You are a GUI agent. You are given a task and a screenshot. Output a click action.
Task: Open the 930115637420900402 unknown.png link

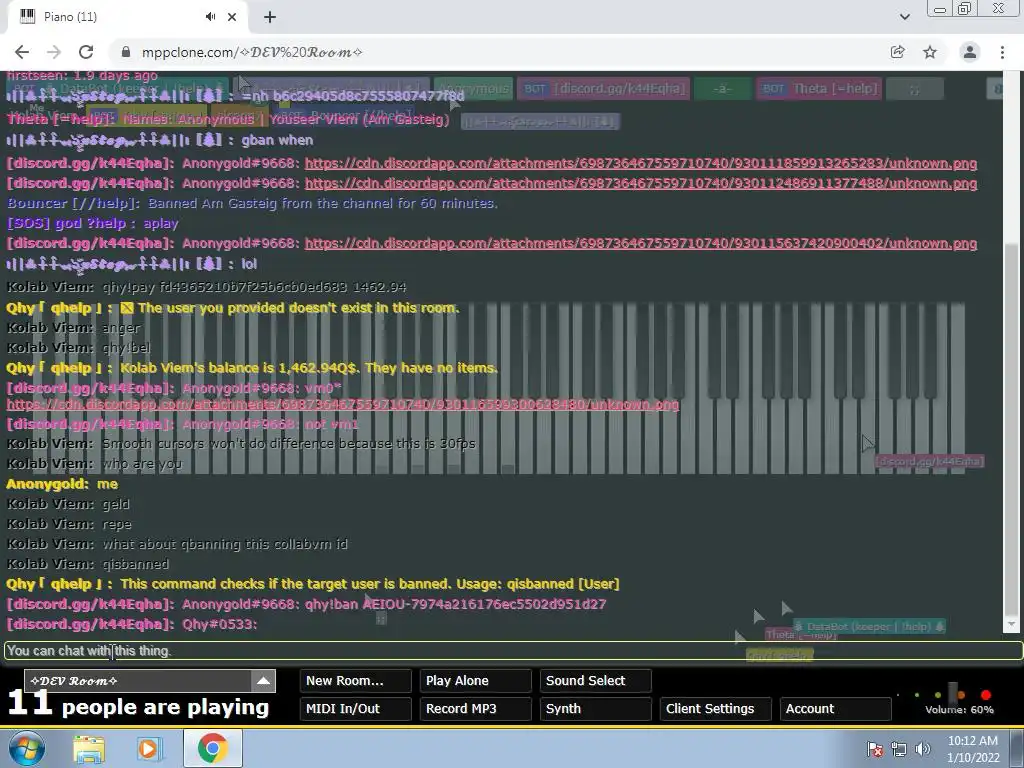click(x=641, y=244)
